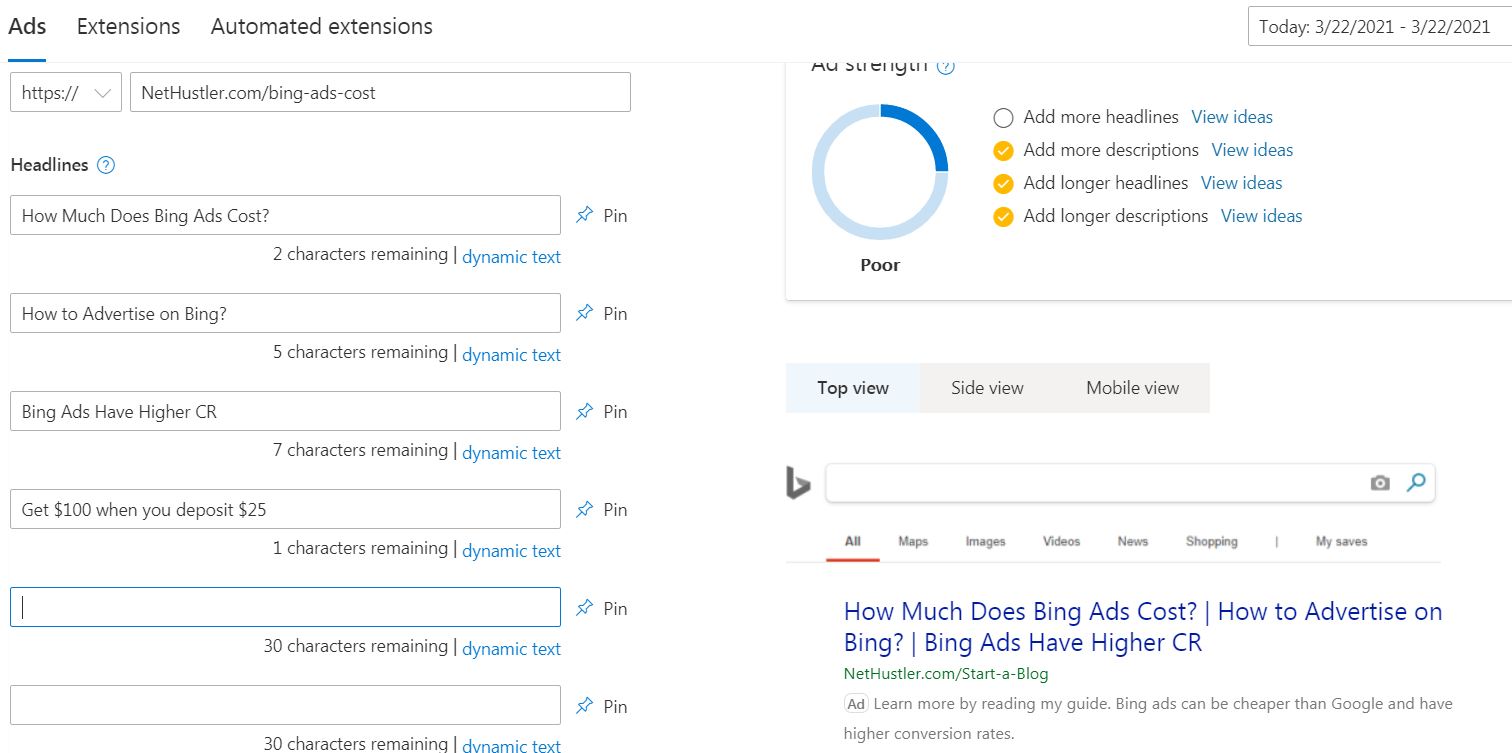Open the date range picker 'Today: 3/22/2021'
This screenshot has height=753, width=1512.
[x=1380, y=26]
